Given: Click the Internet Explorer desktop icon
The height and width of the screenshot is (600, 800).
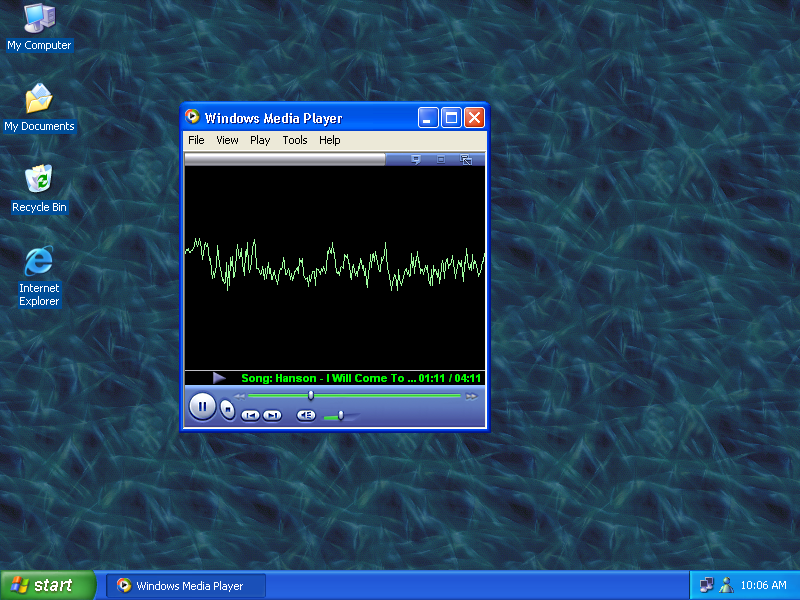Looking at the screenshot, I should coord(39,262).
